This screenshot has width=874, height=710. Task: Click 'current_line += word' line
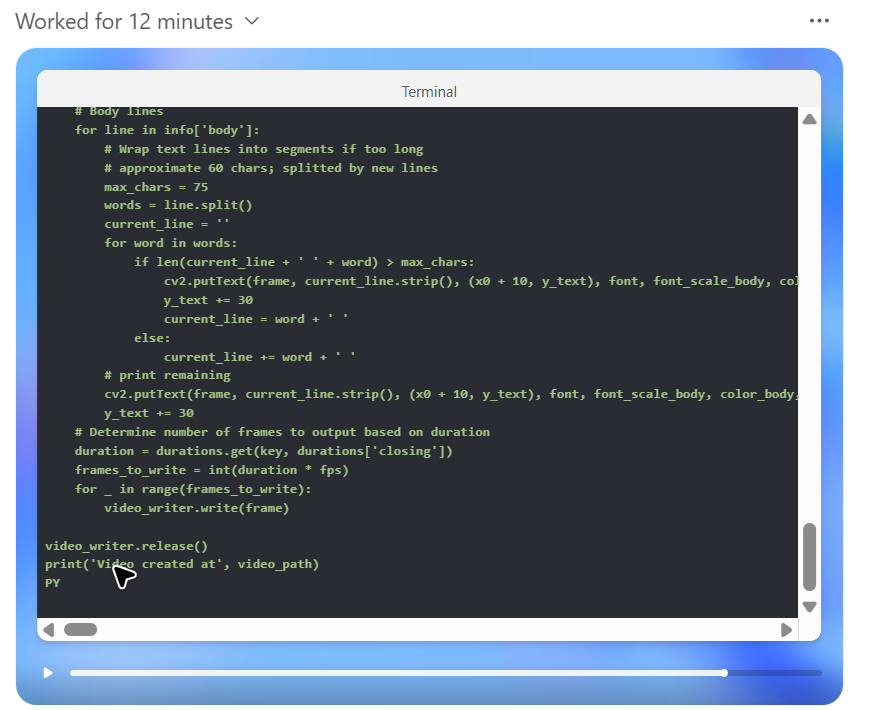[259, 357]
